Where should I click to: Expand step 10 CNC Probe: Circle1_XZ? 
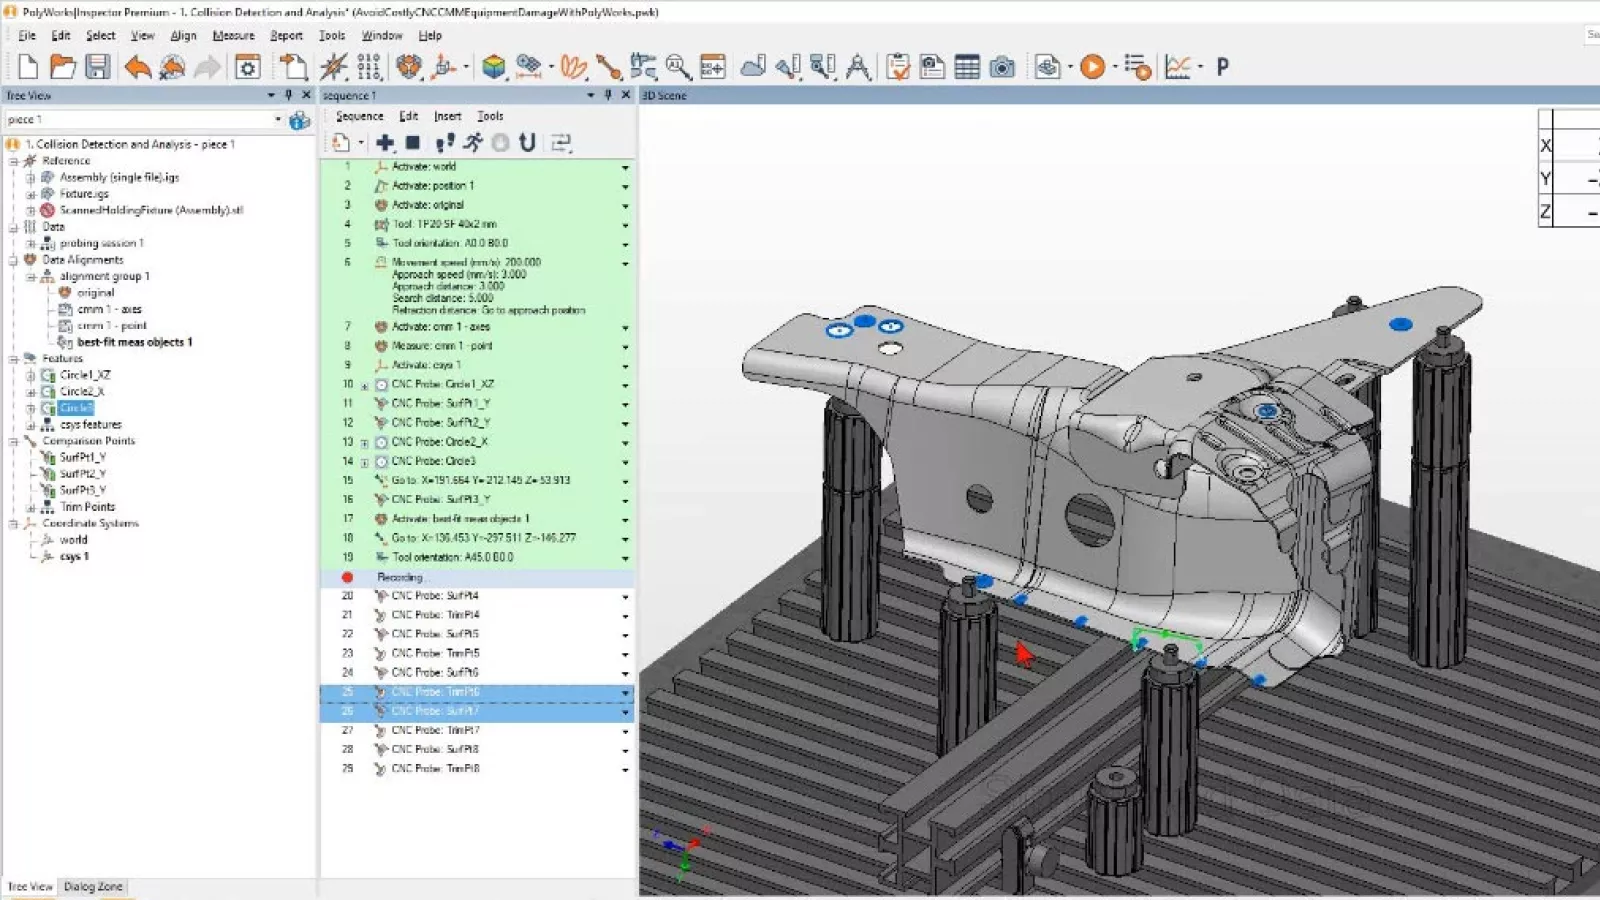coord(365,385)
